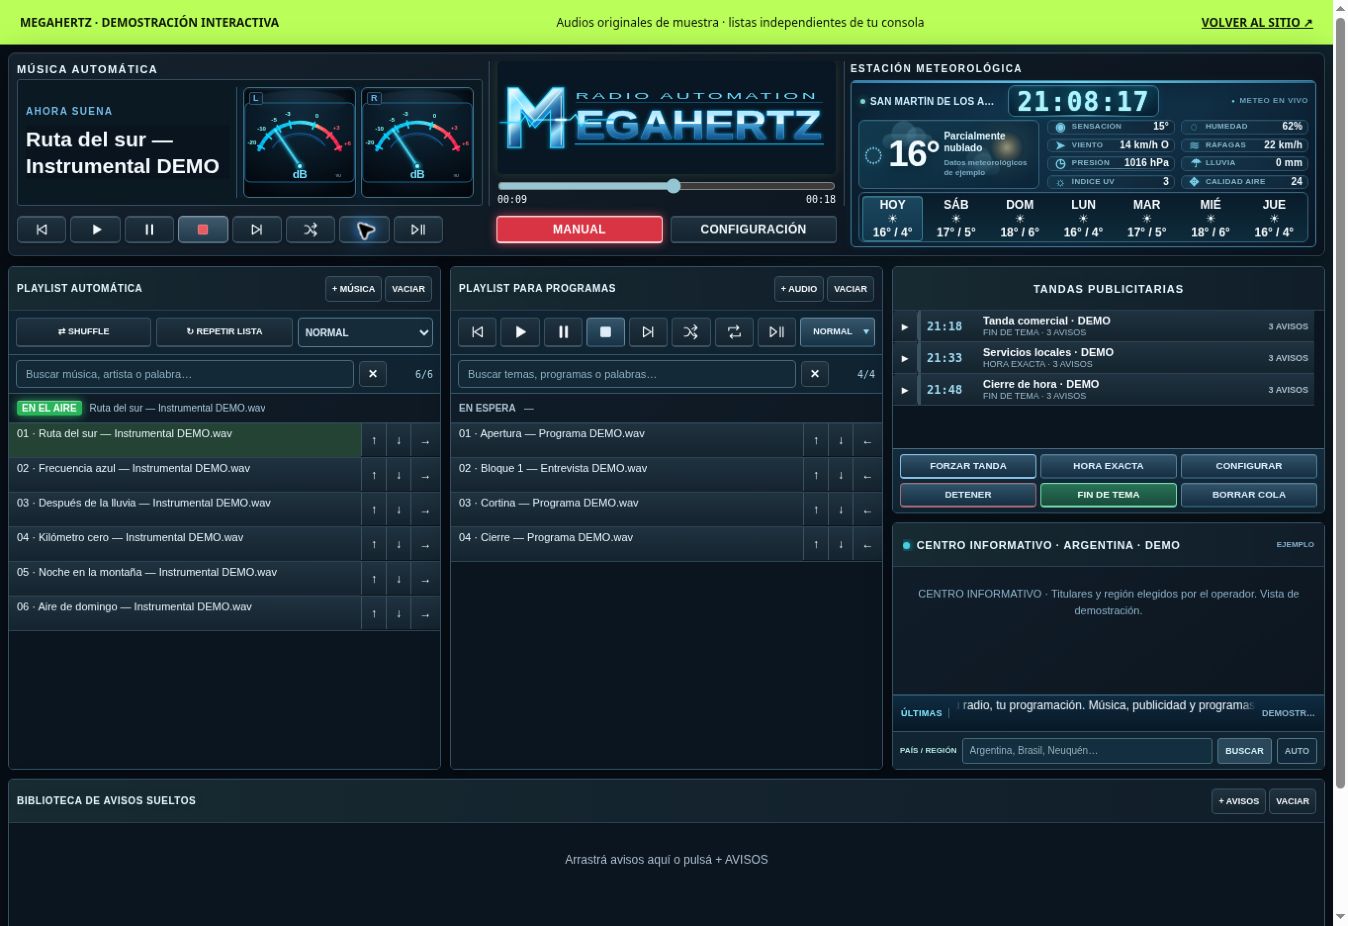This screenshot has height=926, width=1348.
Task: Clear the programs search box with X
Action: (815, 374)
